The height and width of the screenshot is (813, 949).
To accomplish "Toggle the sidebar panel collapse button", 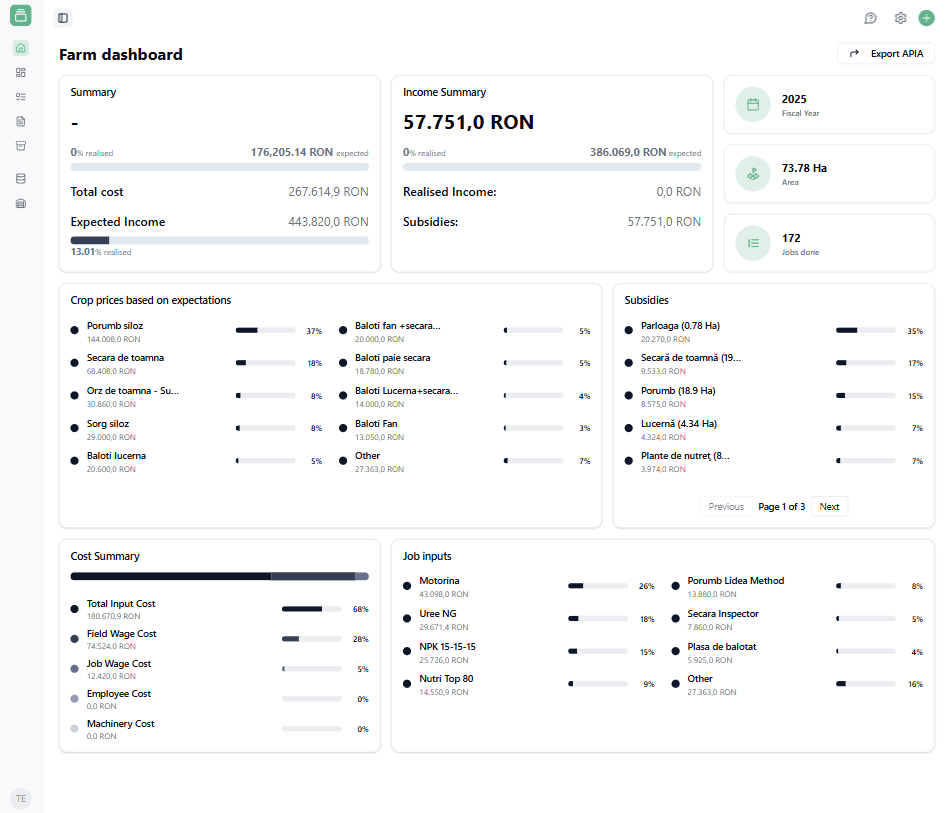I will click(x=63, y=18).
